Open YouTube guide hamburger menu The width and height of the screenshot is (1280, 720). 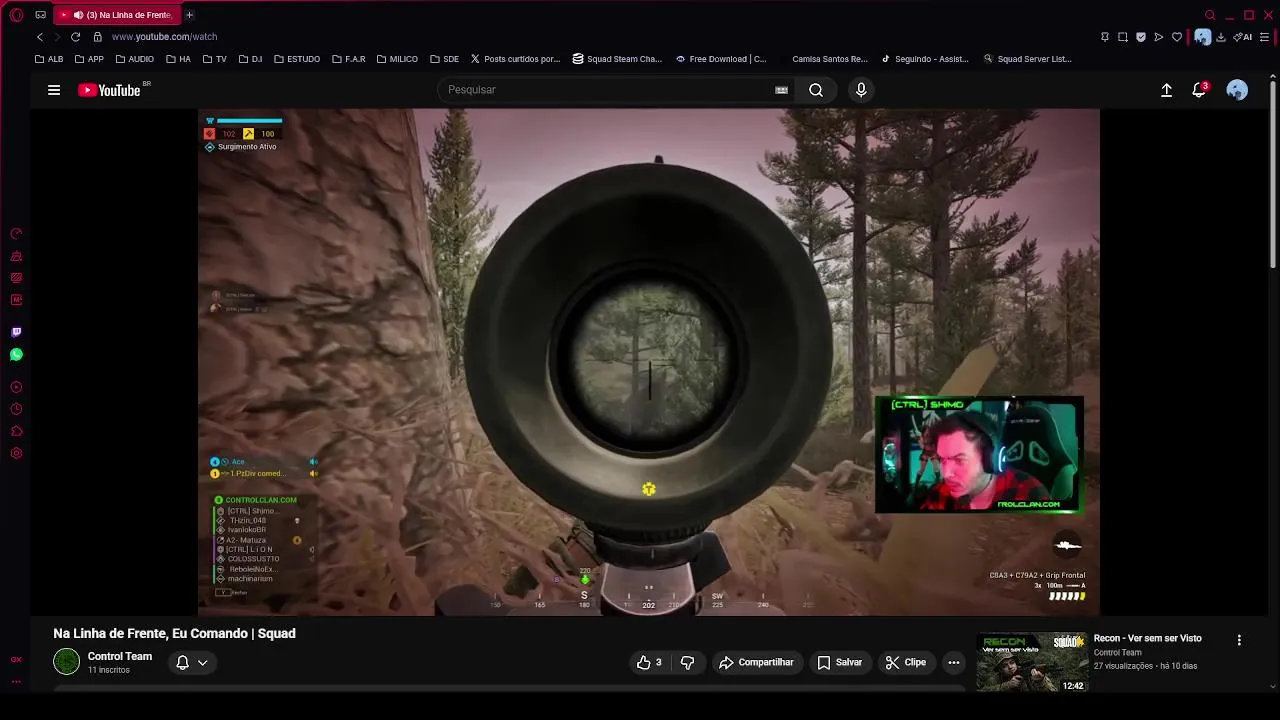54,90
